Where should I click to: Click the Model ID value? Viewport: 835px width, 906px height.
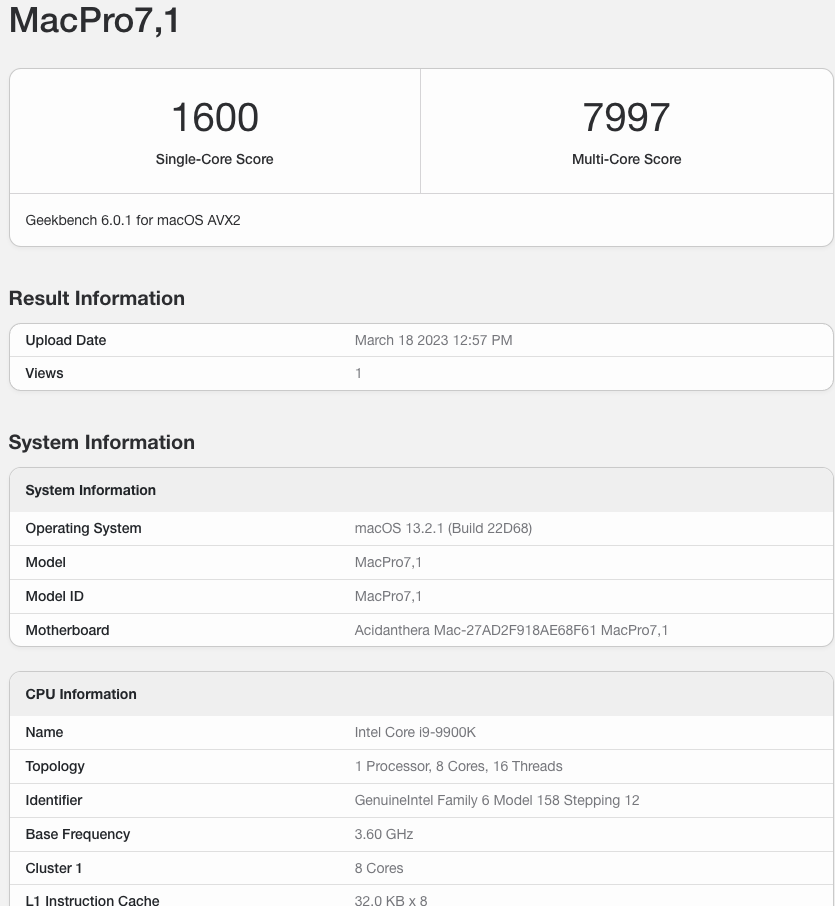coord(388,596)
